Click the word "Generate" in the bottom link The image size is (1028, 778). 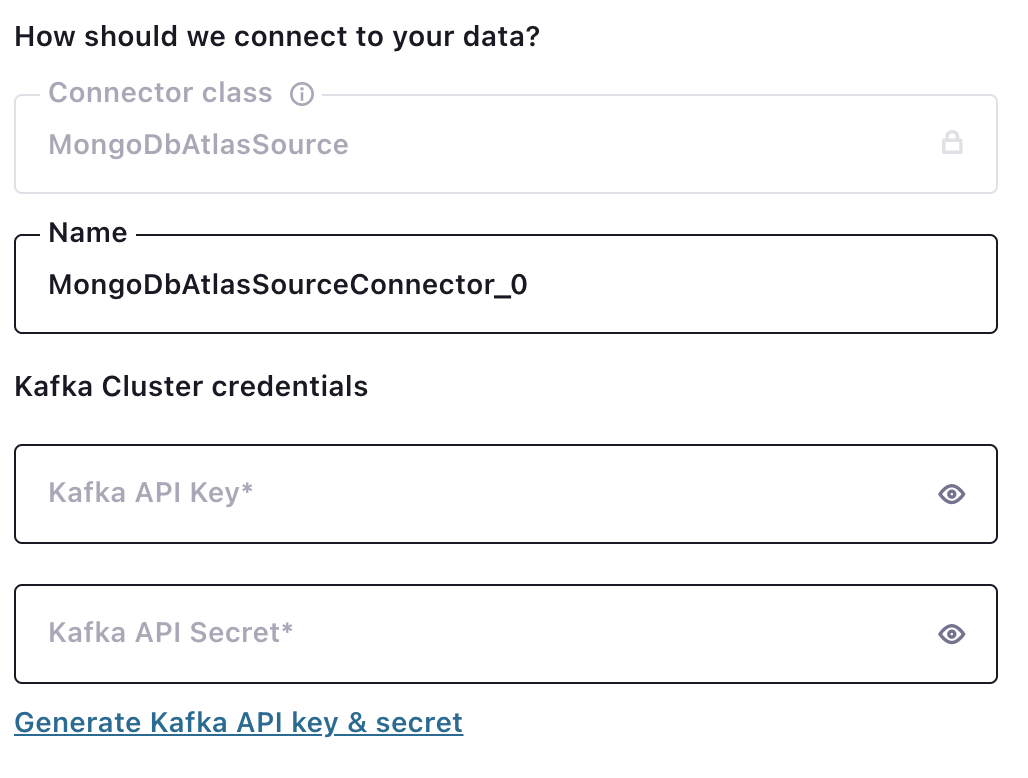pos(78,722)
